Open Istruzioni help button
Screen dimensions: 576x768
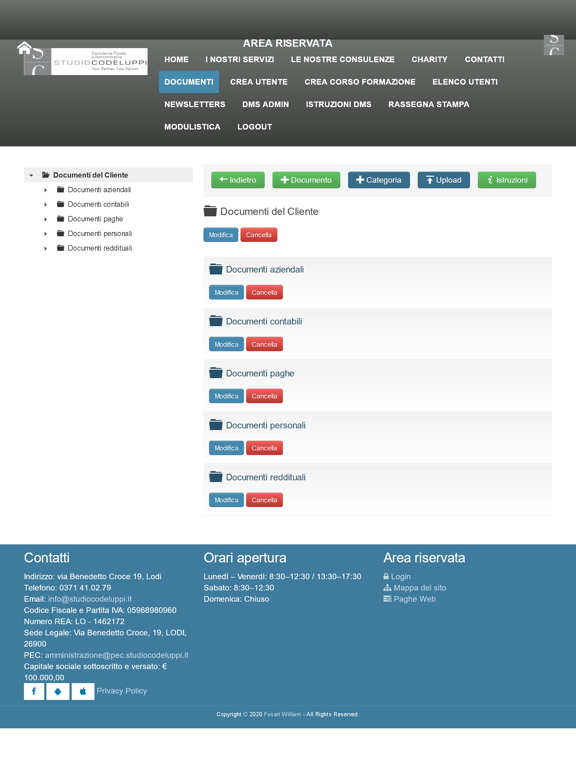point(507,180)
